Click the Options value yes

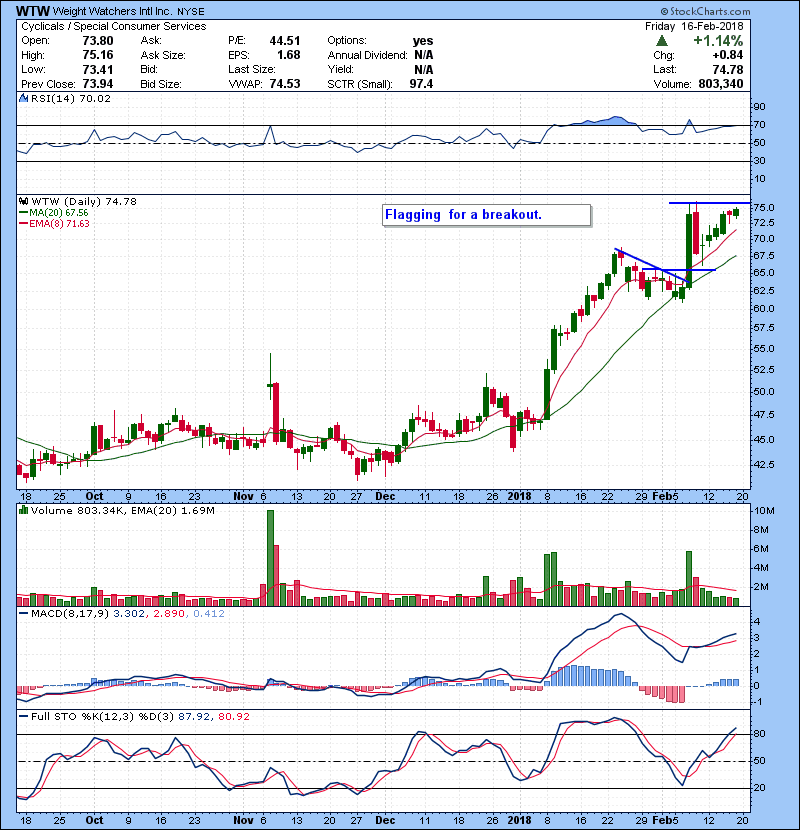coord(423,41)
